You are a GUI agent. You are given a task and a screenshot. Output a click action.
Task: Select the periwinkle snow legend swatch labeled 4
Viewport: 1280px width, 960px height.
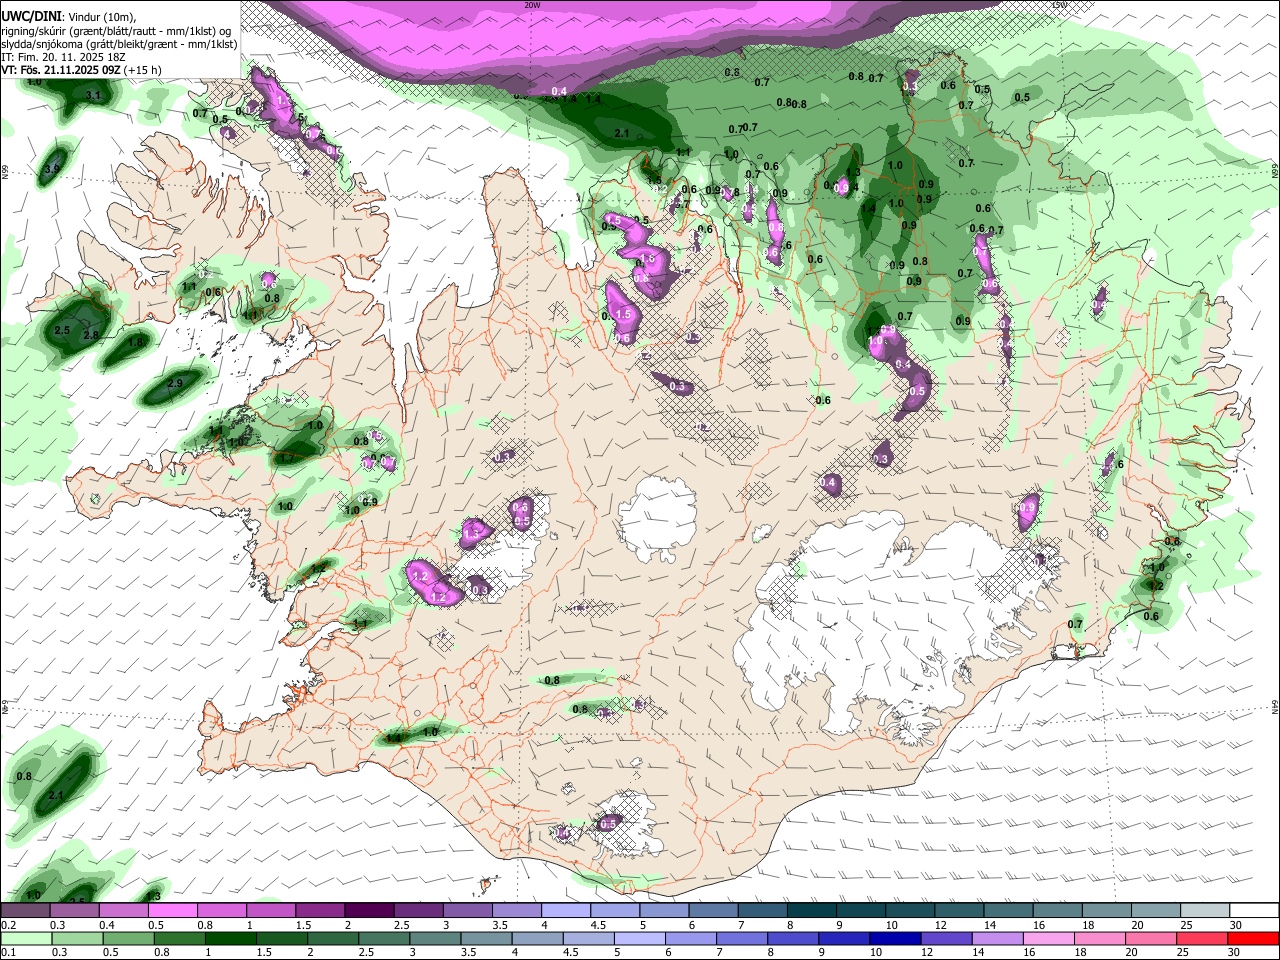pyautogui.click(x=566, y=911)
